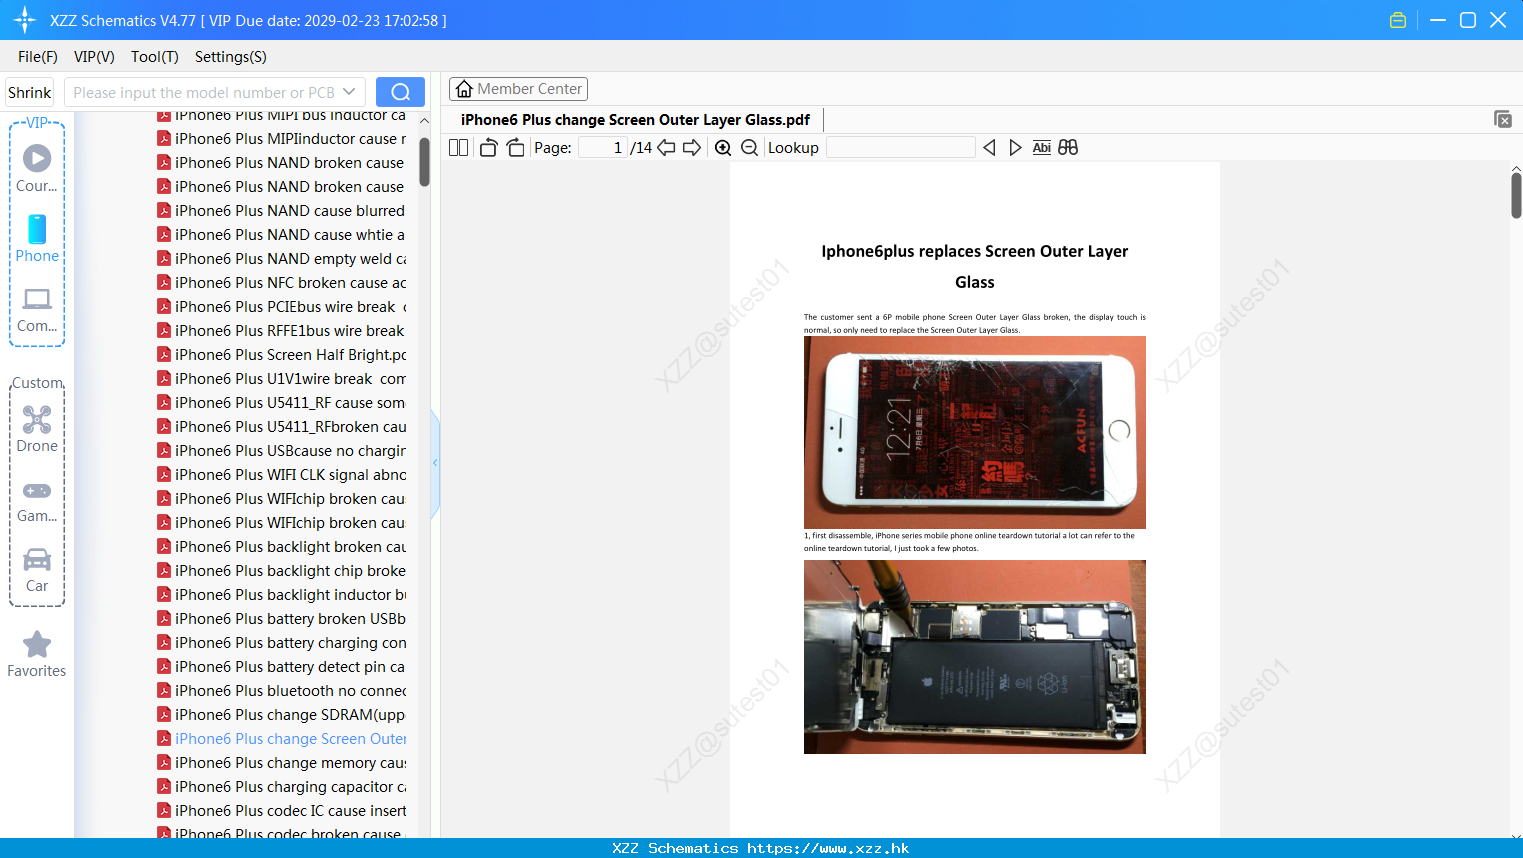
Task: Open iPhone6 Plus NFC broken cause file
Action: [x=282, y=283]
